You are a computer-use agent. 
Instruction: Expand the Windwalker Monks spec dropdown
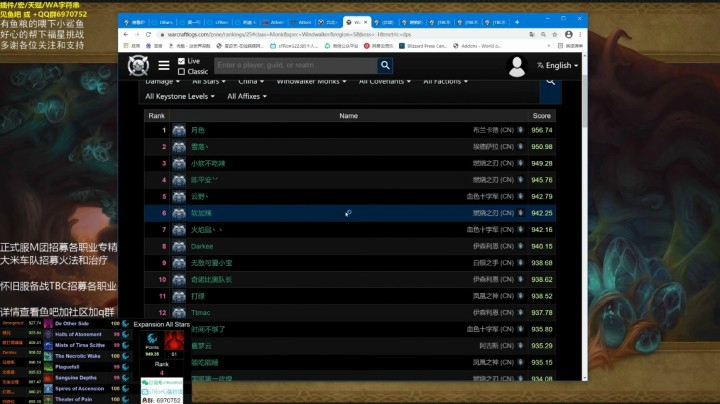click(x=311, y=82)
